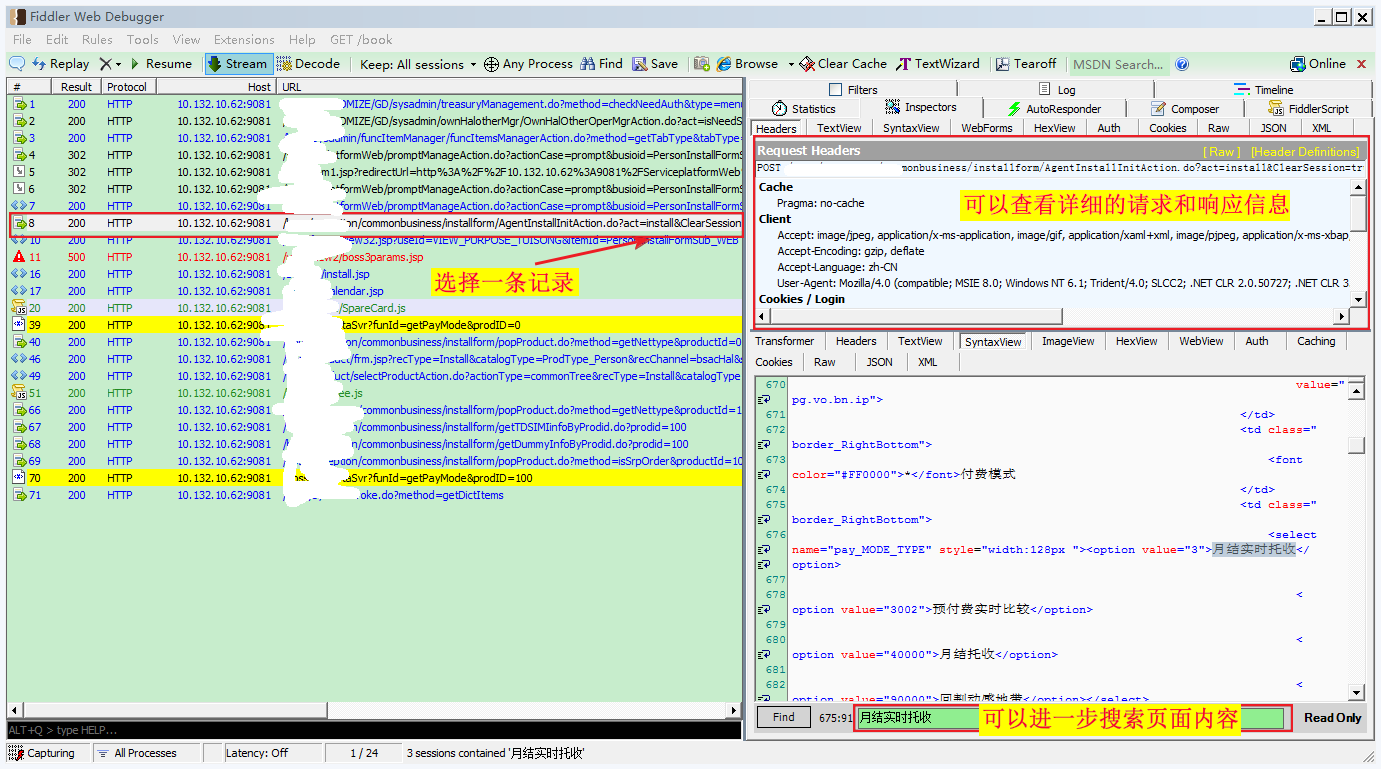This screenshot has width=1381, height=769.
Task: Open the Tools menu
Action: click(142, 40)
